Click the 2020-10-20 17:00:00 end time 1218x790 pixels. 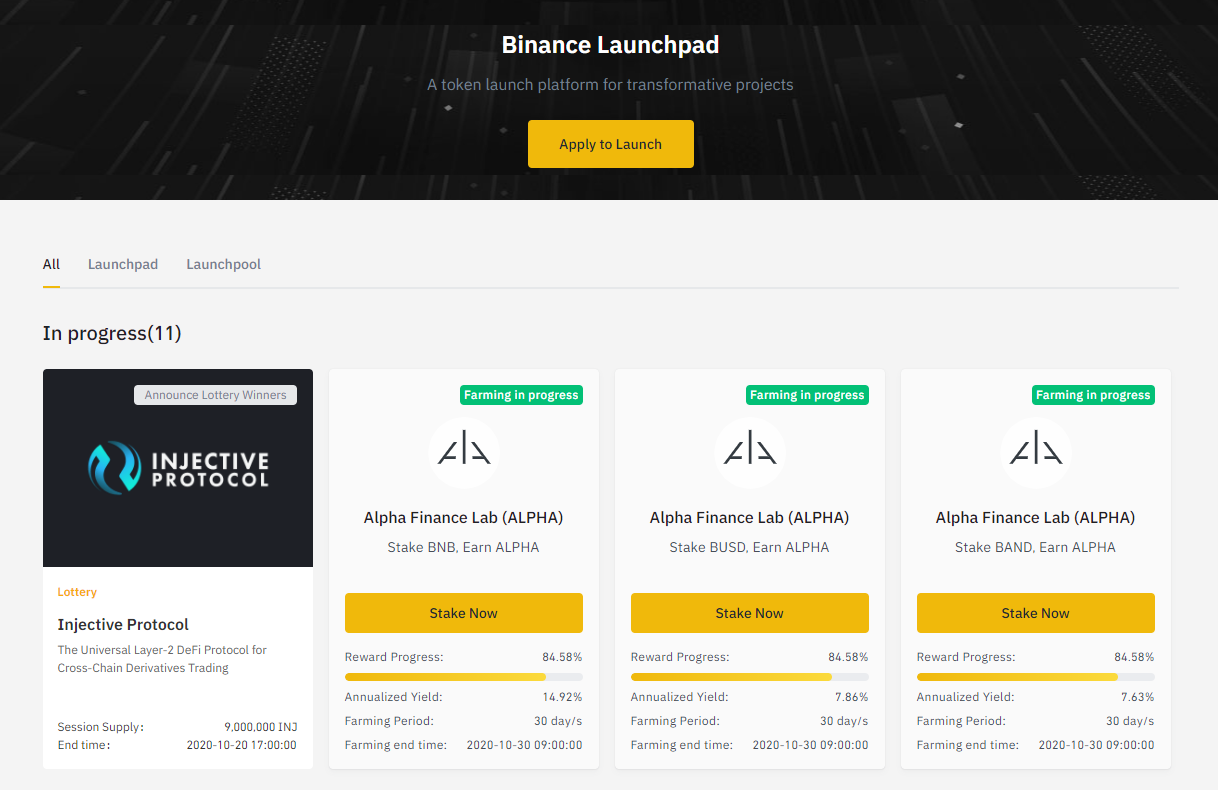click(x=242, y=745)
